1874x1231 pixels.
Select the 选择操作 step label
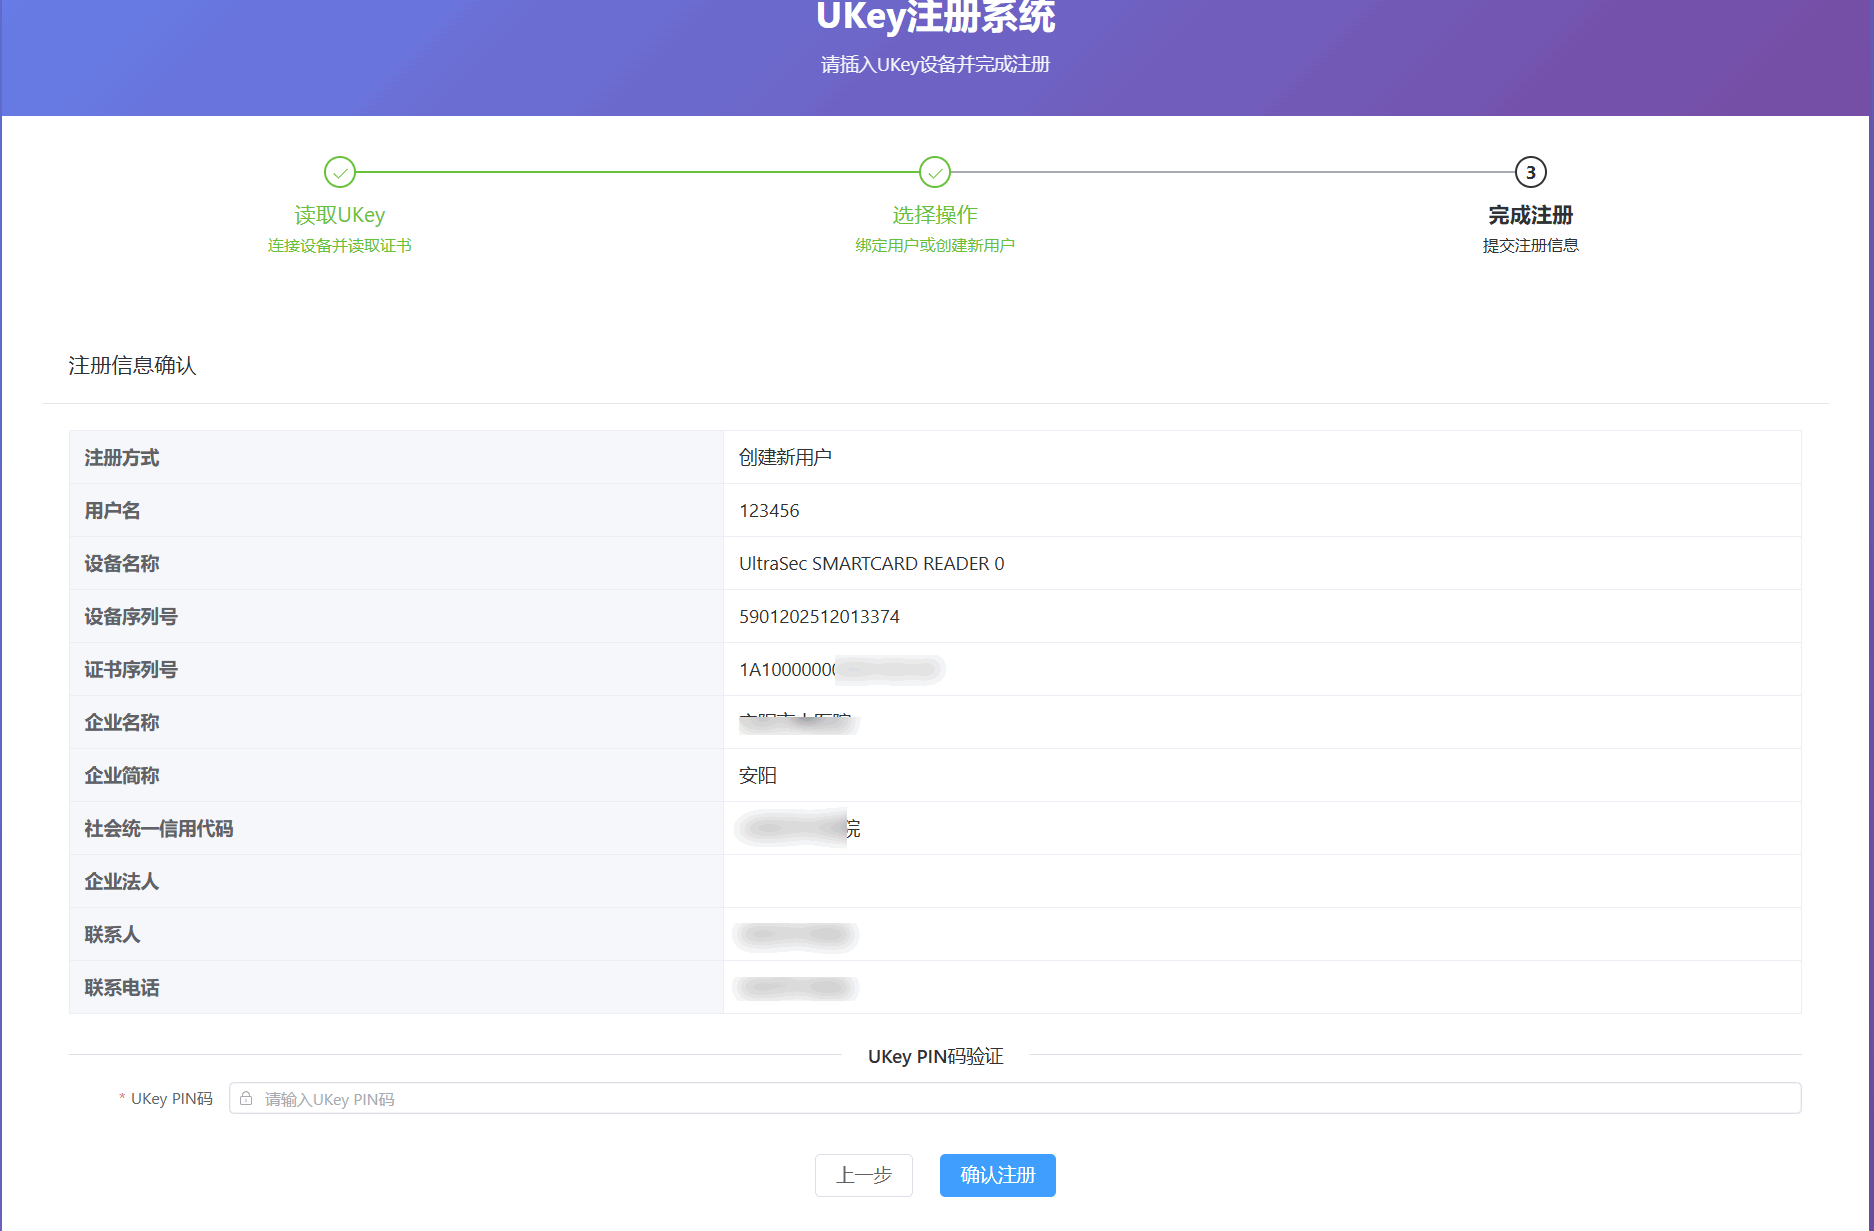pyautogui.click(x=935, y=215)
